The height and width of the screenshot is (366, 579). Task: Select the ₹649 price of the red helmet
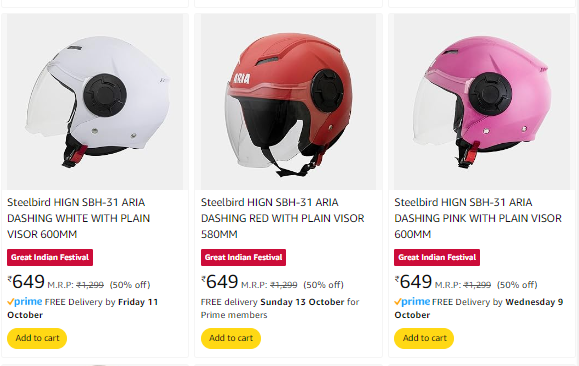coord(220,282)
